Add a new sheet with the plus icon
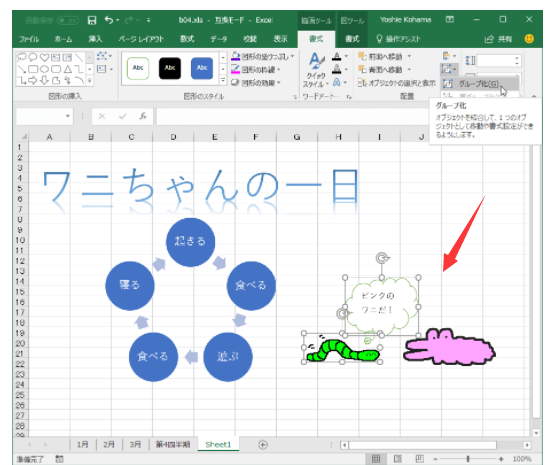The image size is (547, 465). click(x=263, y=445)
